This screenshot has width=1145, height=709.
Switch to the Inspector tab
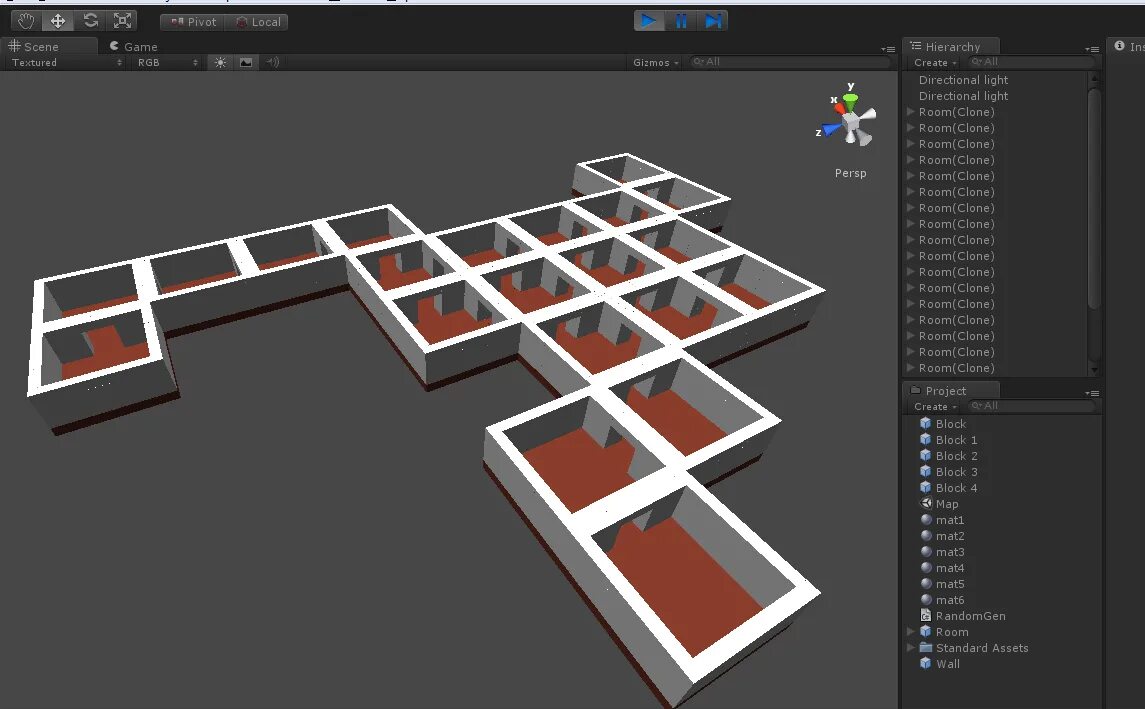pos(1128,46)
